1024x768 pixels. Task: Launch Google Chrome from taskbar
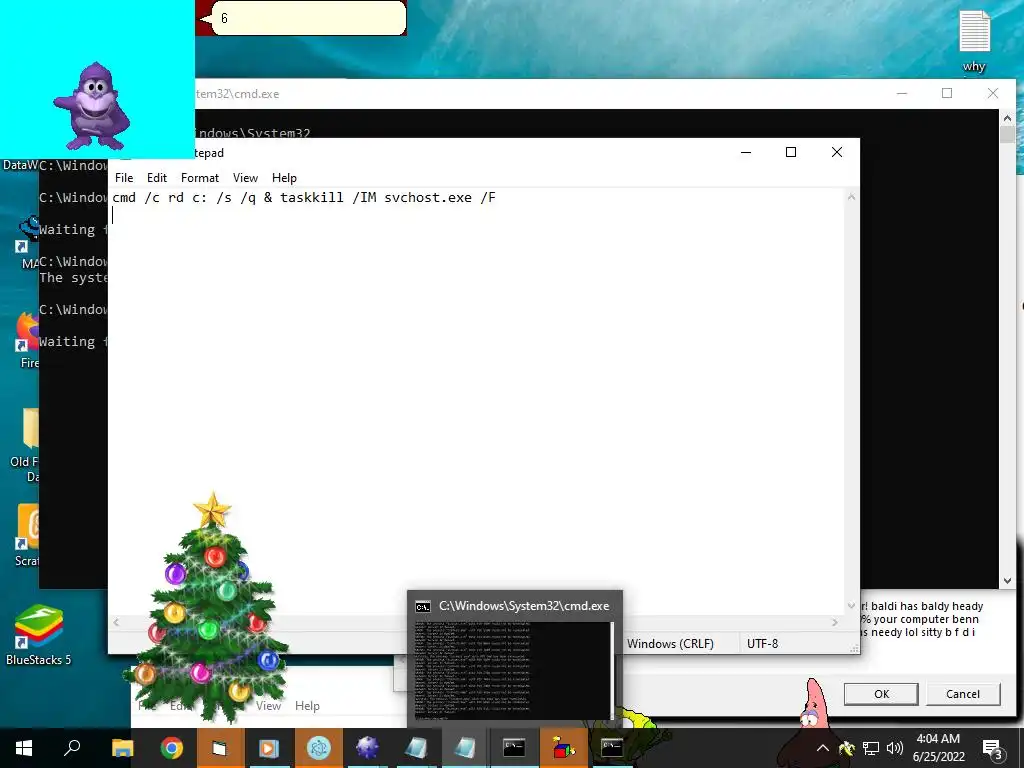click(171, 748)
